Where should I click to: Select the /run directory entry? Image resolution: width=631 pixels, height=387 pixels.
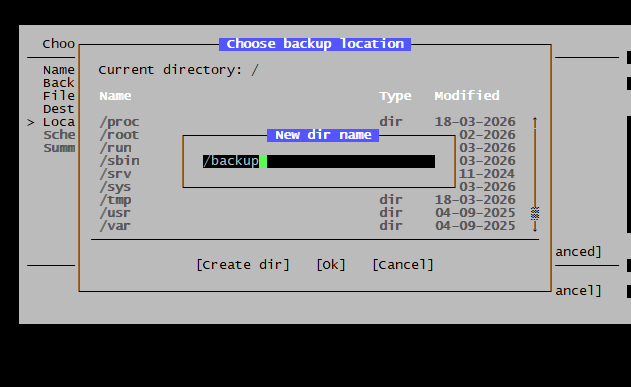[115, 148]
